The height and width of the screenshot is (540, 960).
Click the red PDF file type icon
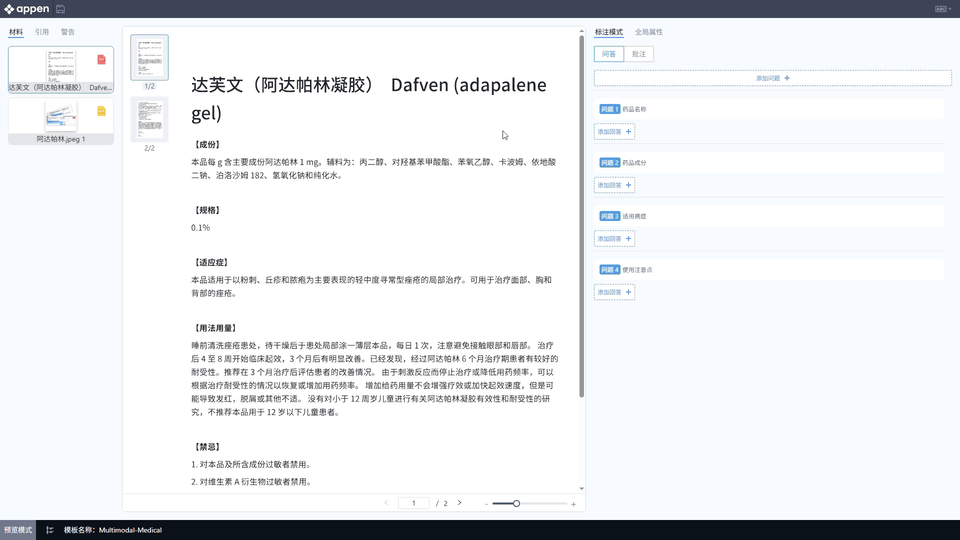pyautogui.click(x=102, y=59)
